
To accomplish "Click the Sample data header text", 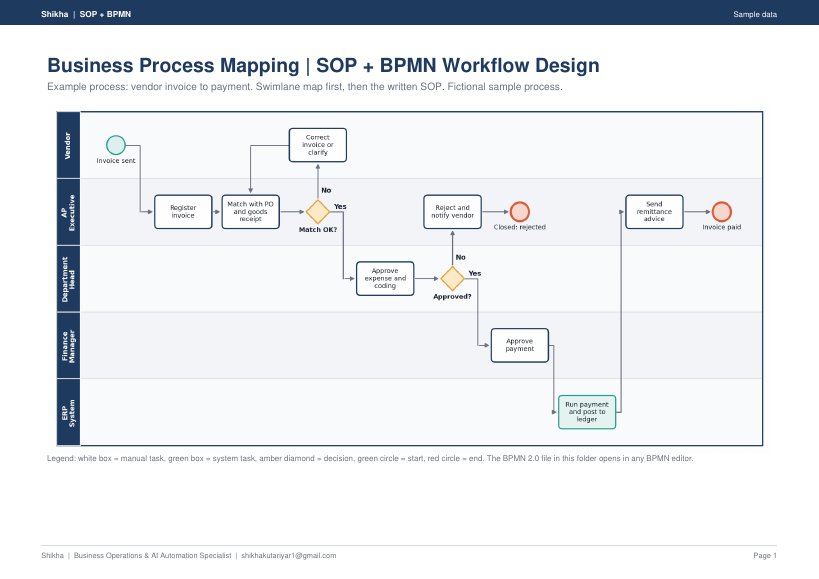I will click(755, 15).
